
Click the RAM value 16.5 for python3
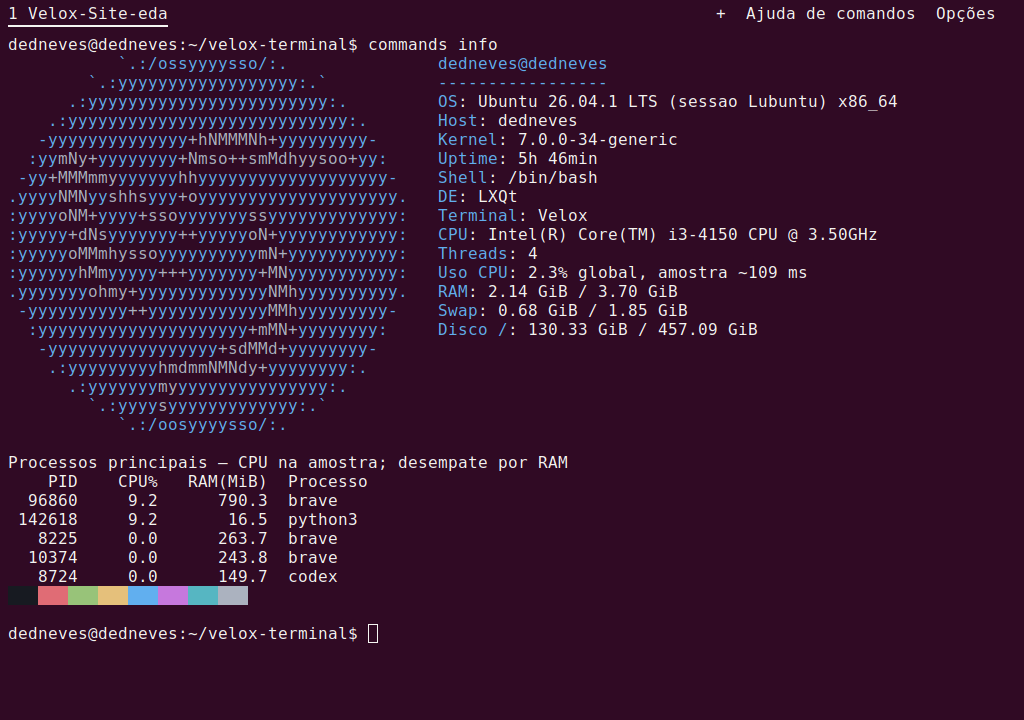point(248,519)
